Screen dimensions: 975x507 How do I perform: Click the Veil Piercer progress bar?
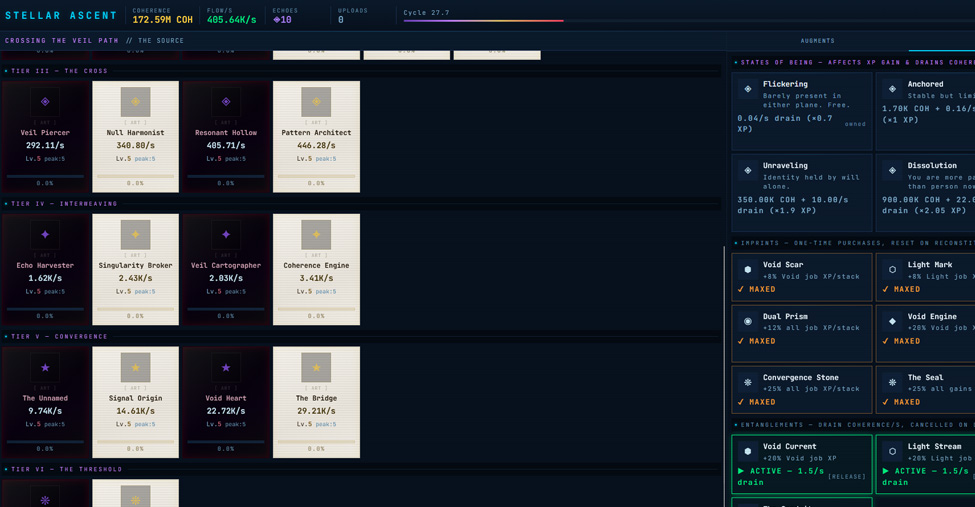[45, 176]
